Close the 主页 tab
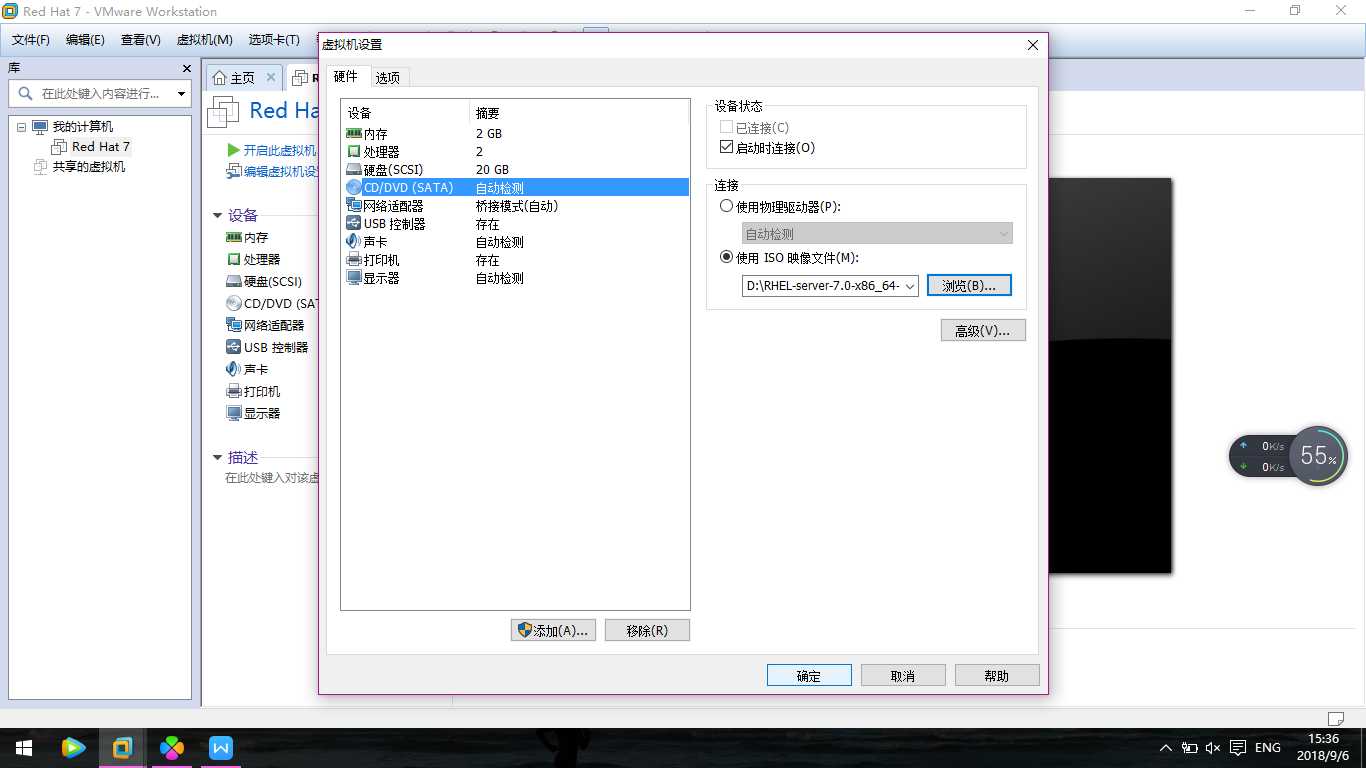This screenshot has height=768, width=1366. (x=271, y=77)
